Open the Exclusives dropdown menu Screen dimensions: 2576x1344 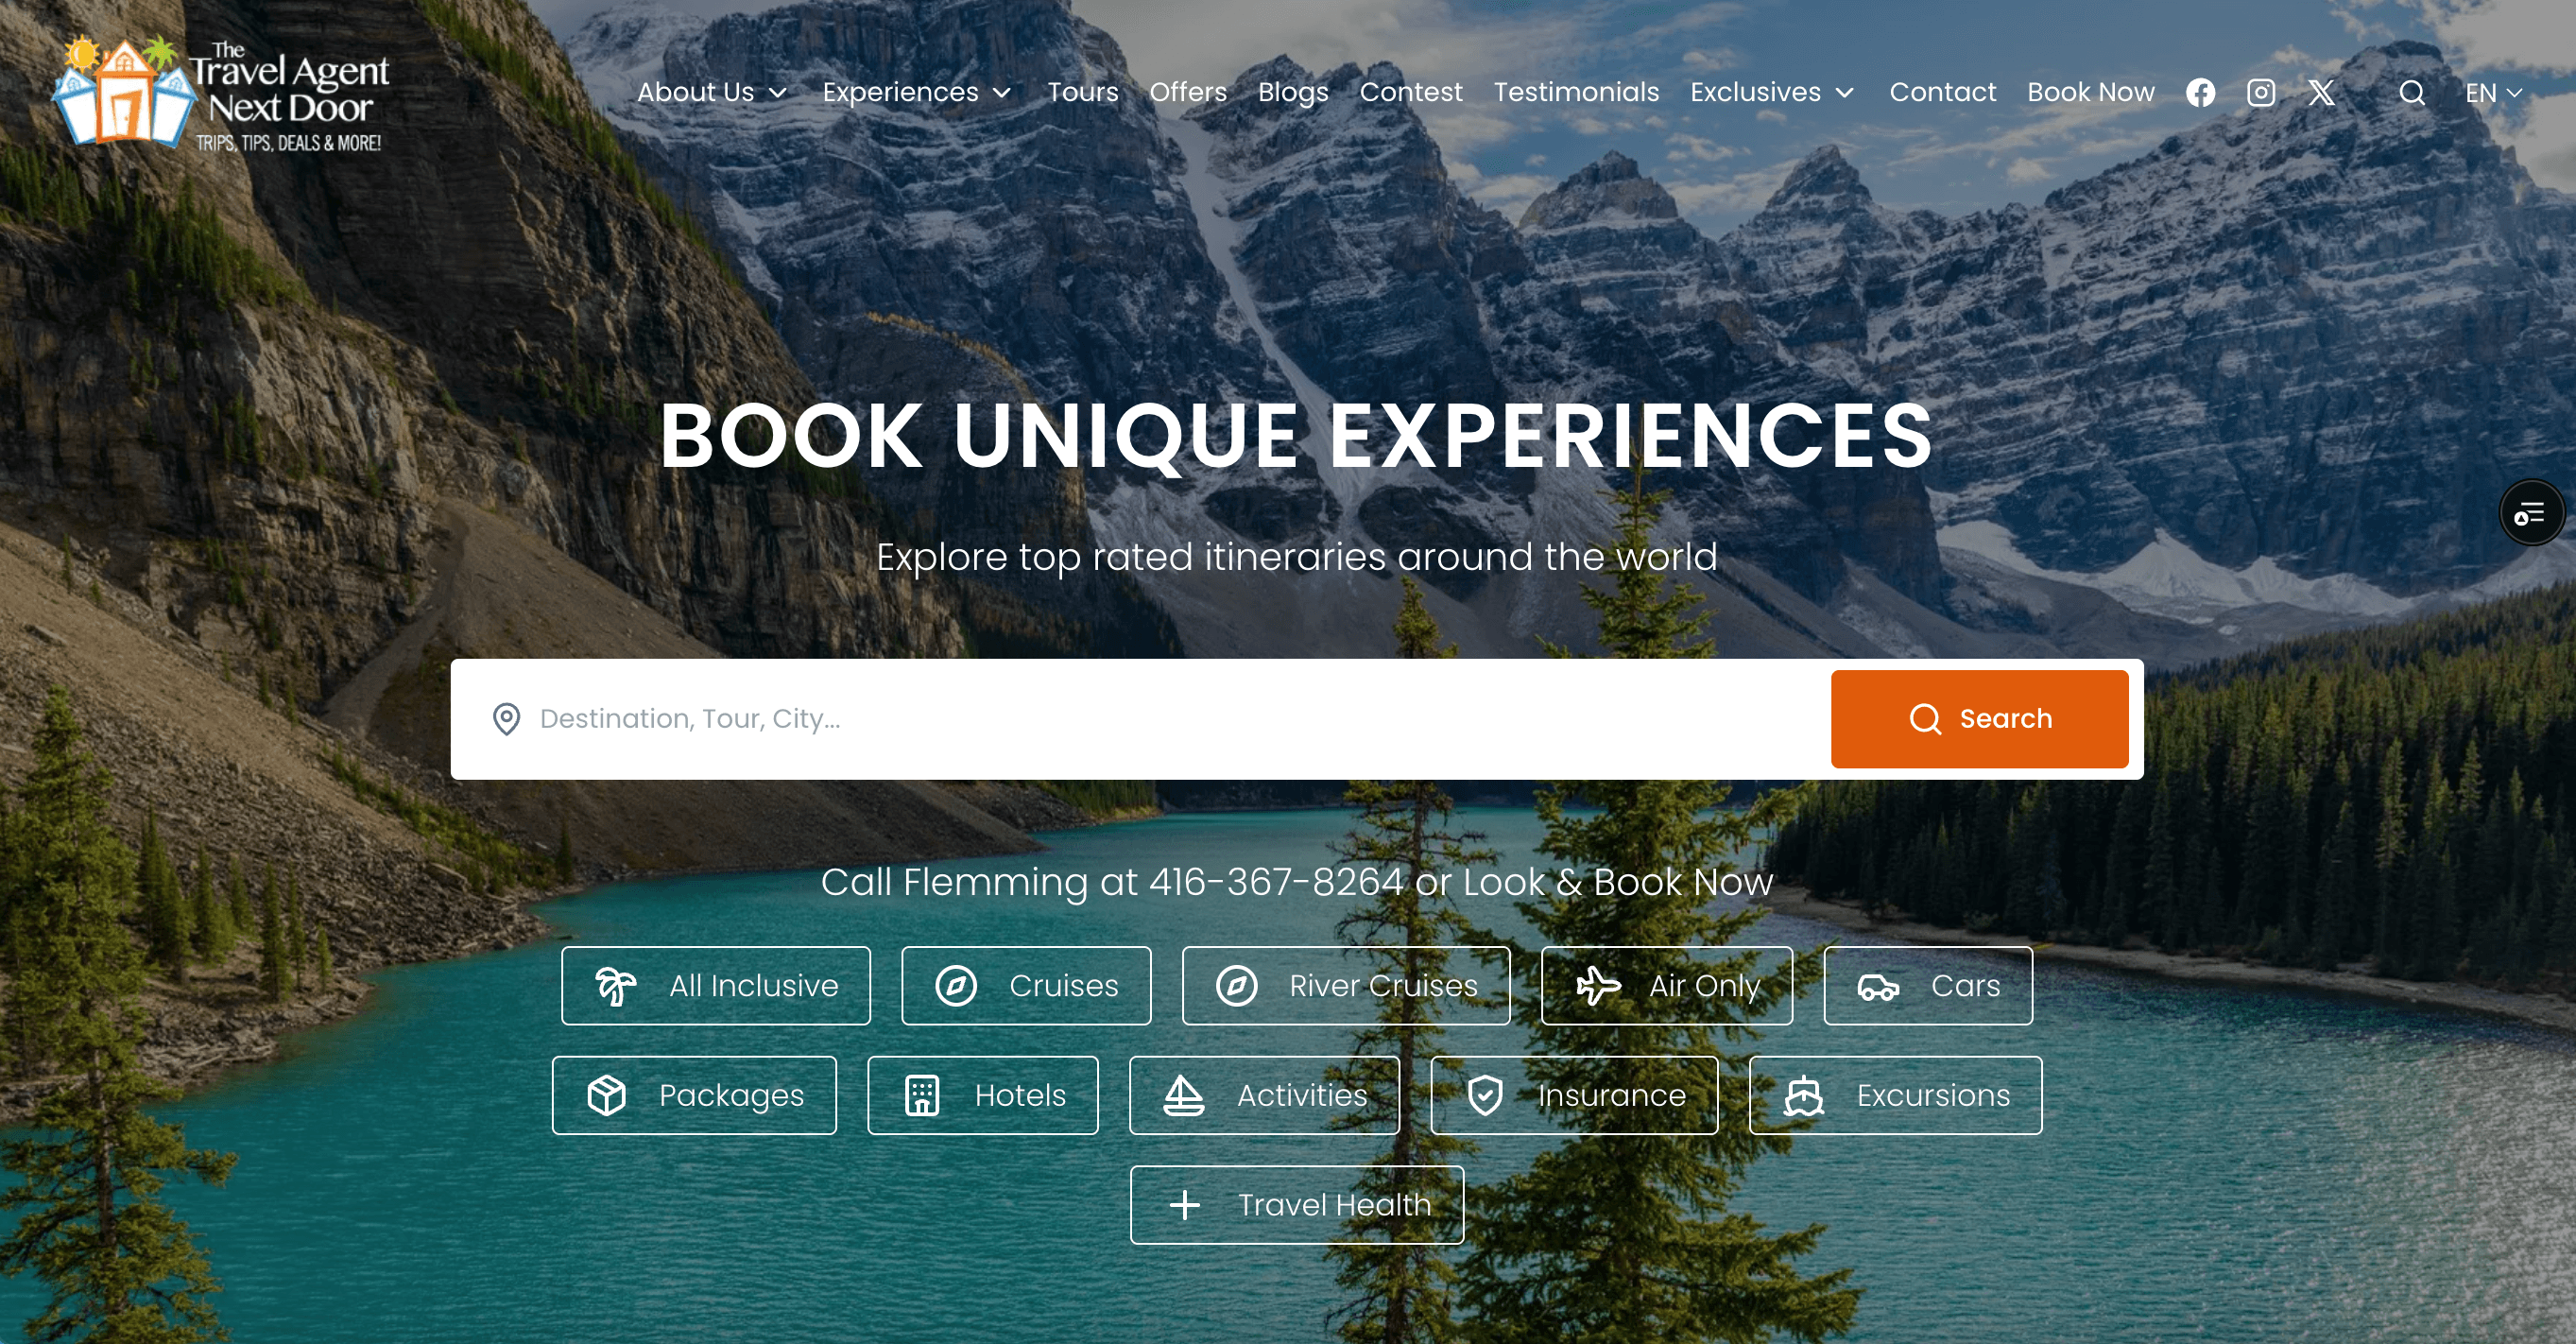pos(1772,93)
